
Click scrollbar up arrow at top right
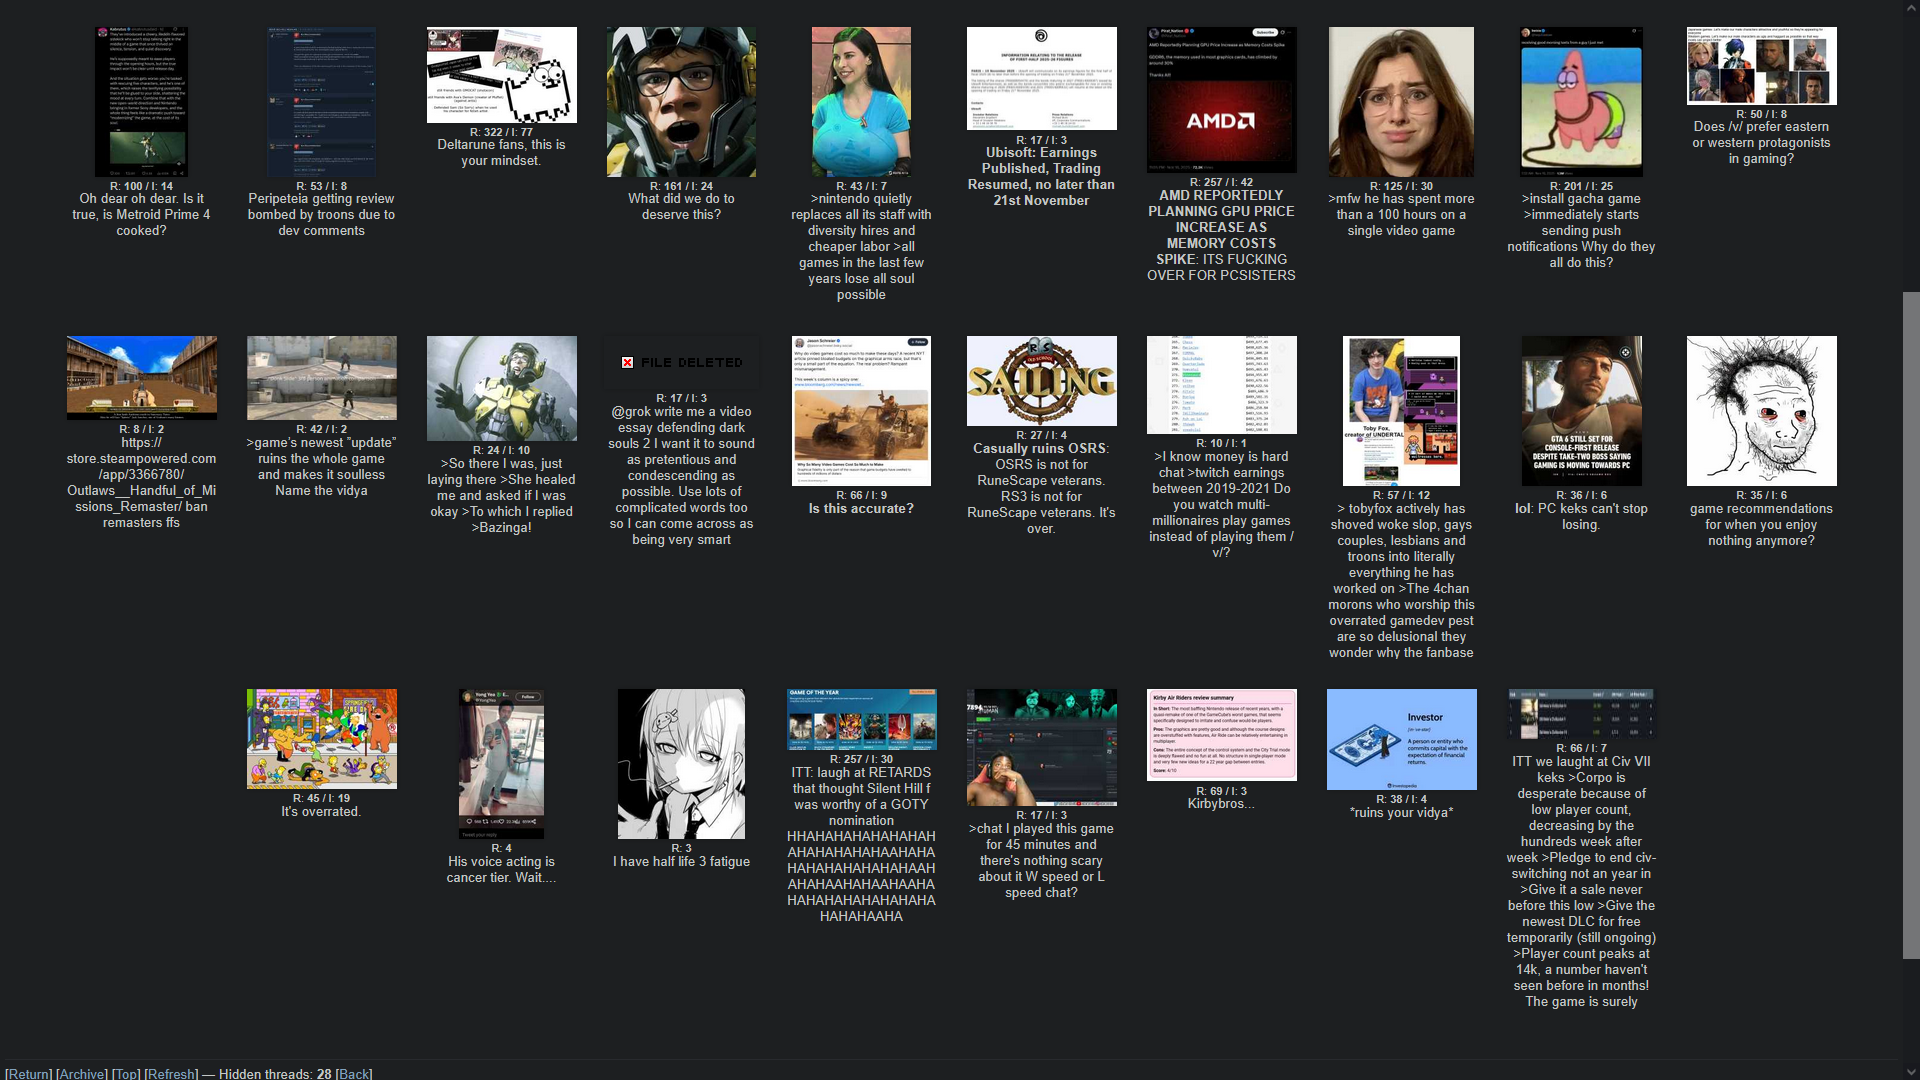click(x=1911, y=6)
